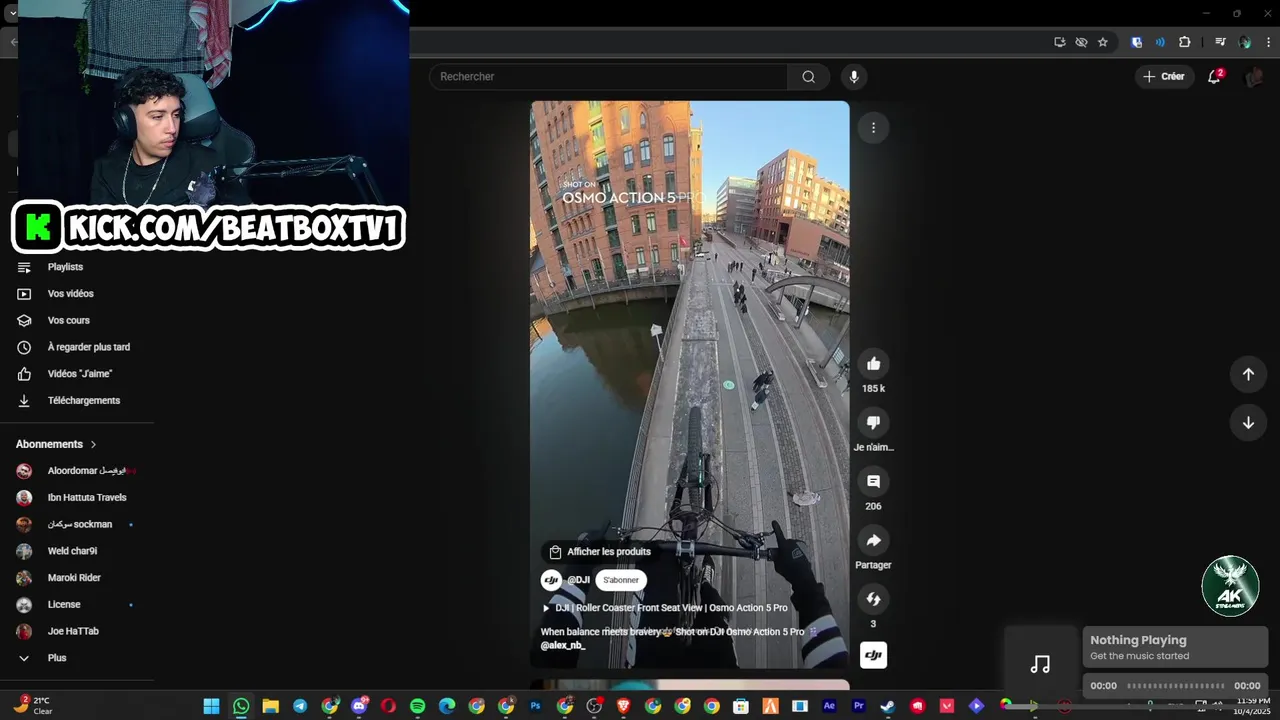Click the crossed-out eye icon in address bar
The width and height of the screenshot is (1280, 720).
pyautogui.click(x=1081, y=42)
